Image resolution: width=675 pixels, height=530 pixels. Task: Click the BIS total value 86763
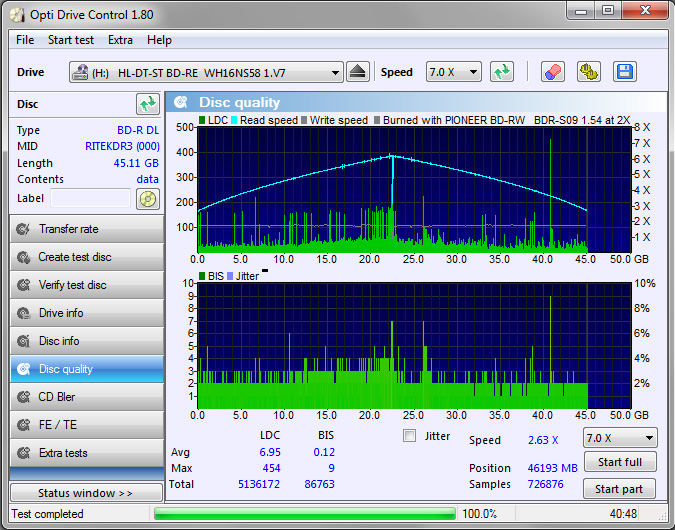coord(319,484)
